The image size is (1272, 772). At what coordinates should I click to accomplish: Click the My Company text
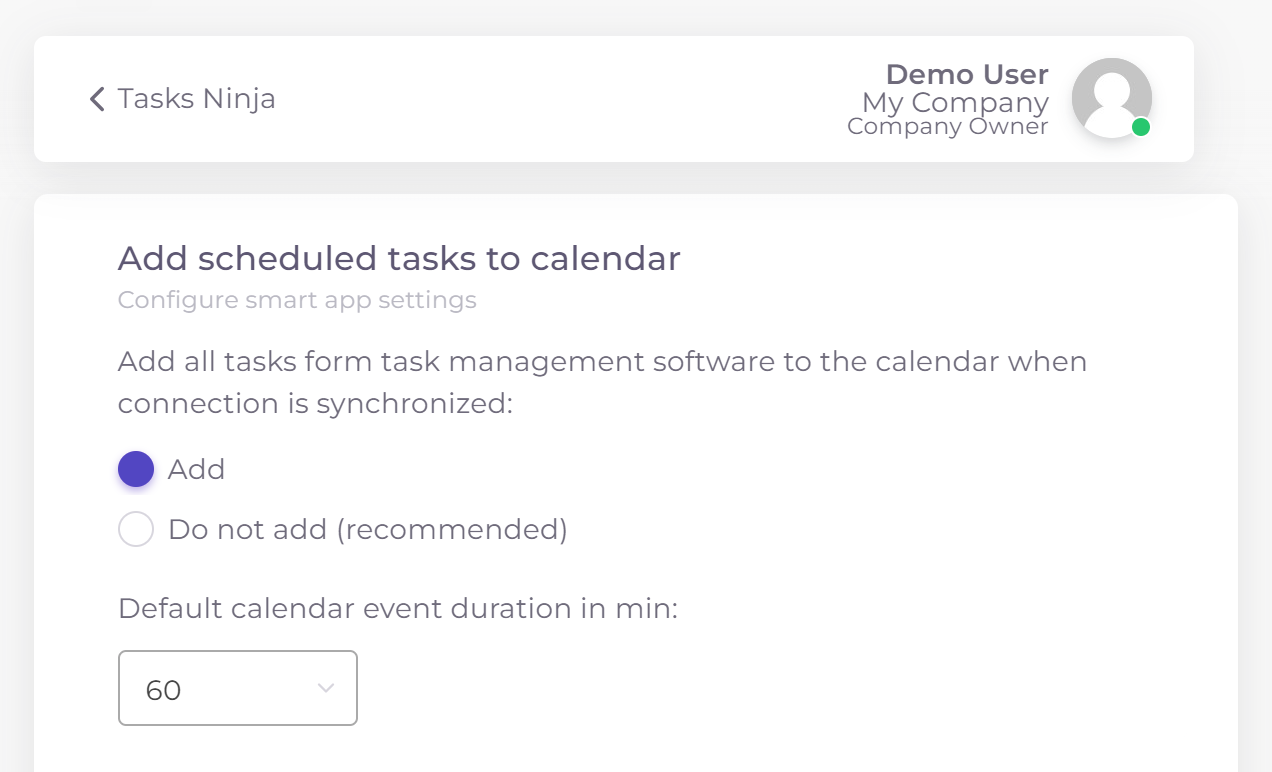[x=955, y=102]
